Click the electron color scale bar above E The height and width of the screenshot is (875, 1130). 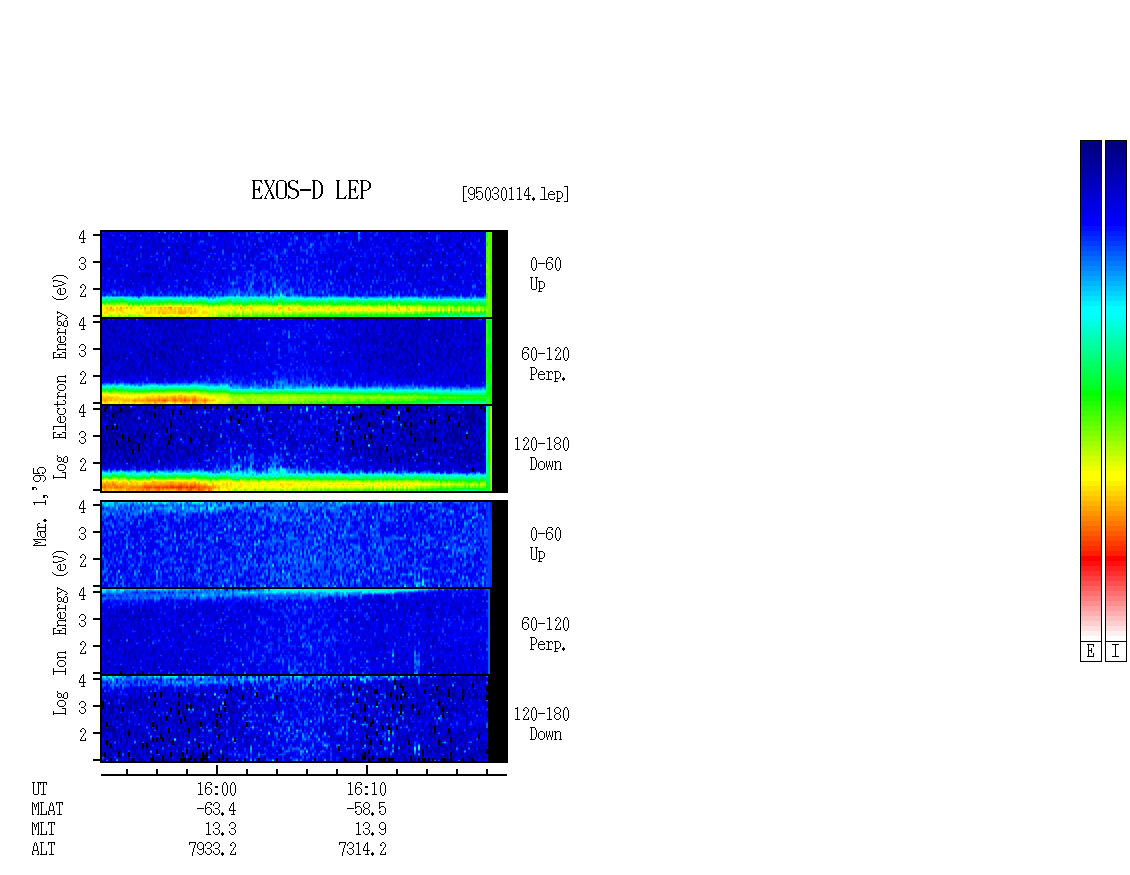pos(1090,390)
